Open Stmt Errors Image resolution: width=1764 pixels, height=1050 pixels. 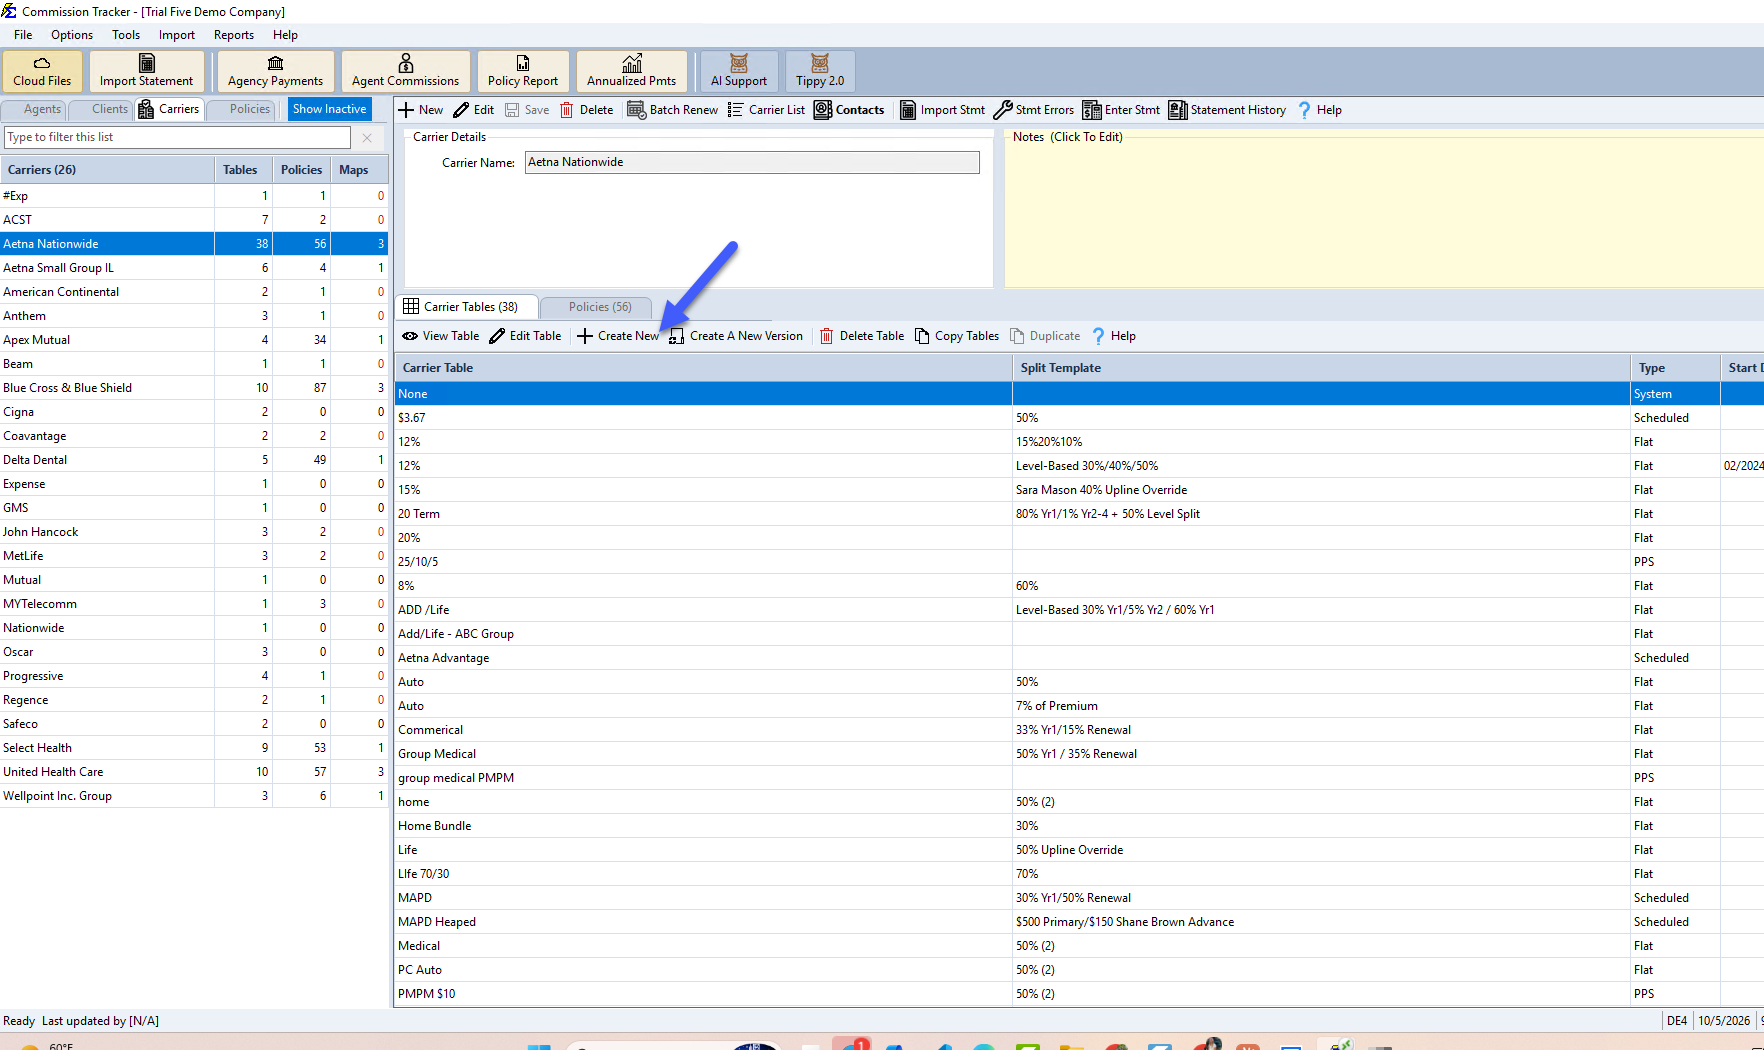(1034, 110)
